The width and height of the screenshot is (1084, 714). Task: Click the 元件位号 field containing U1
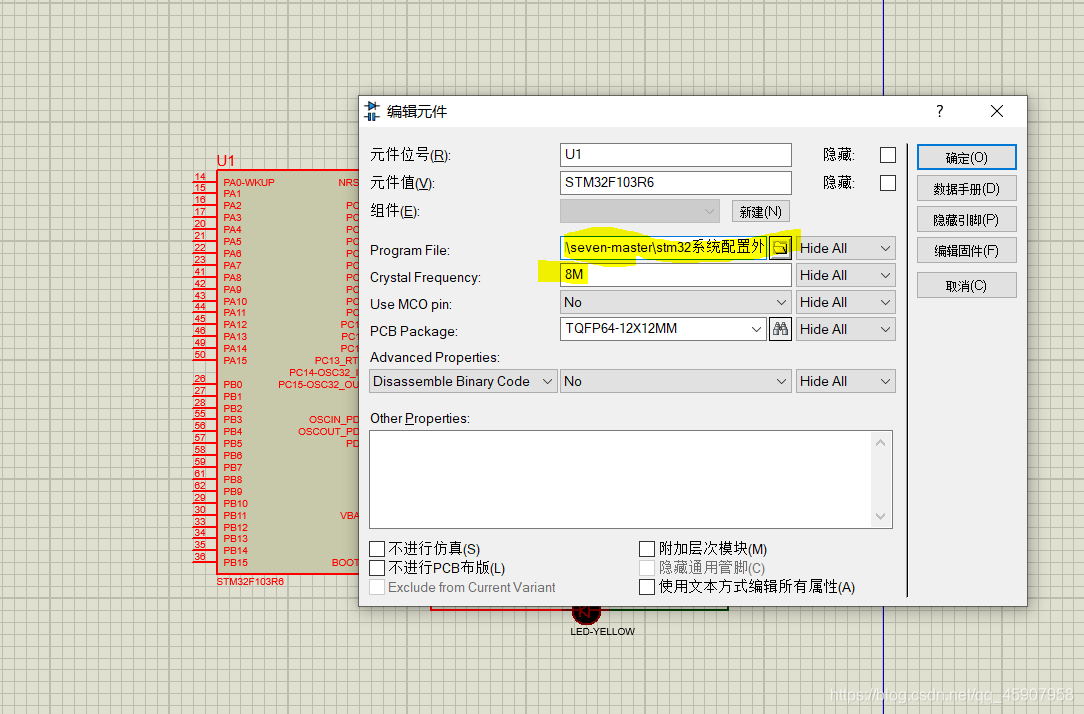point(675,155)
